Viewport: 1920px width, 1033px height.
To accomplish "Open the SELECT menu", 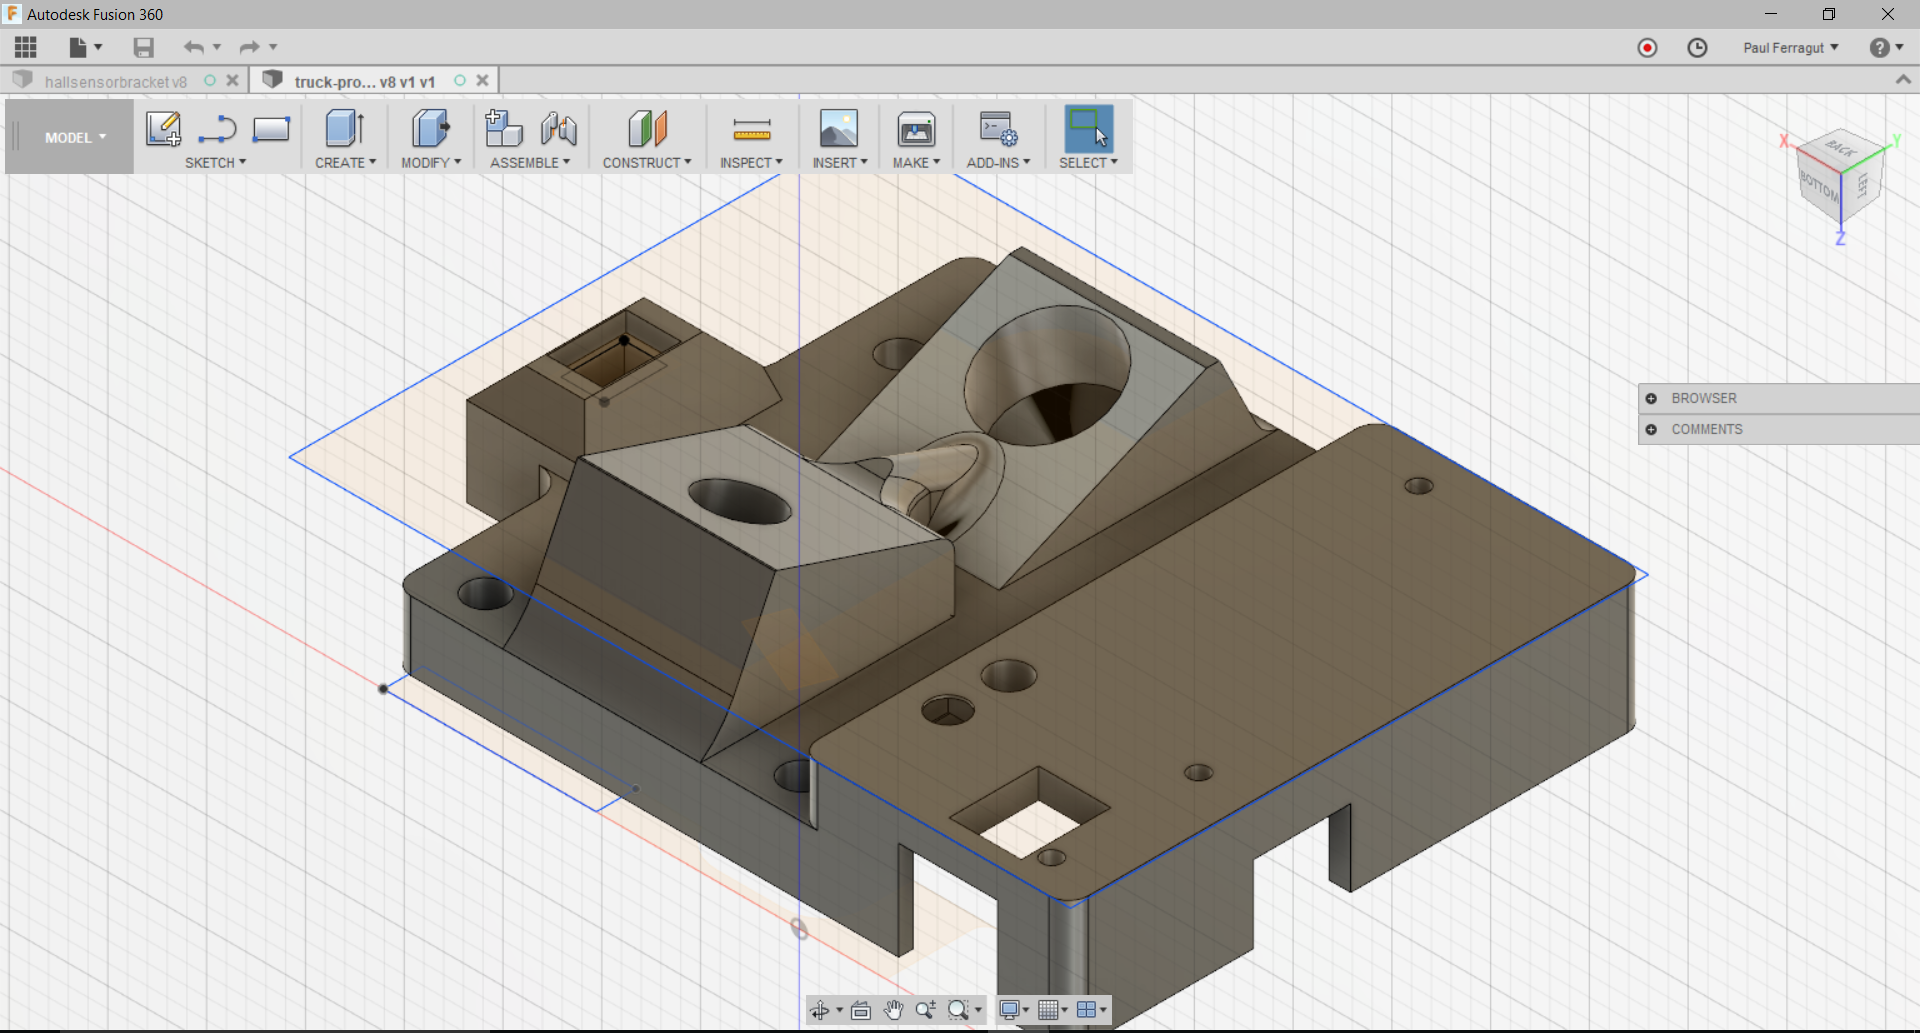I will coord(1088,162).
